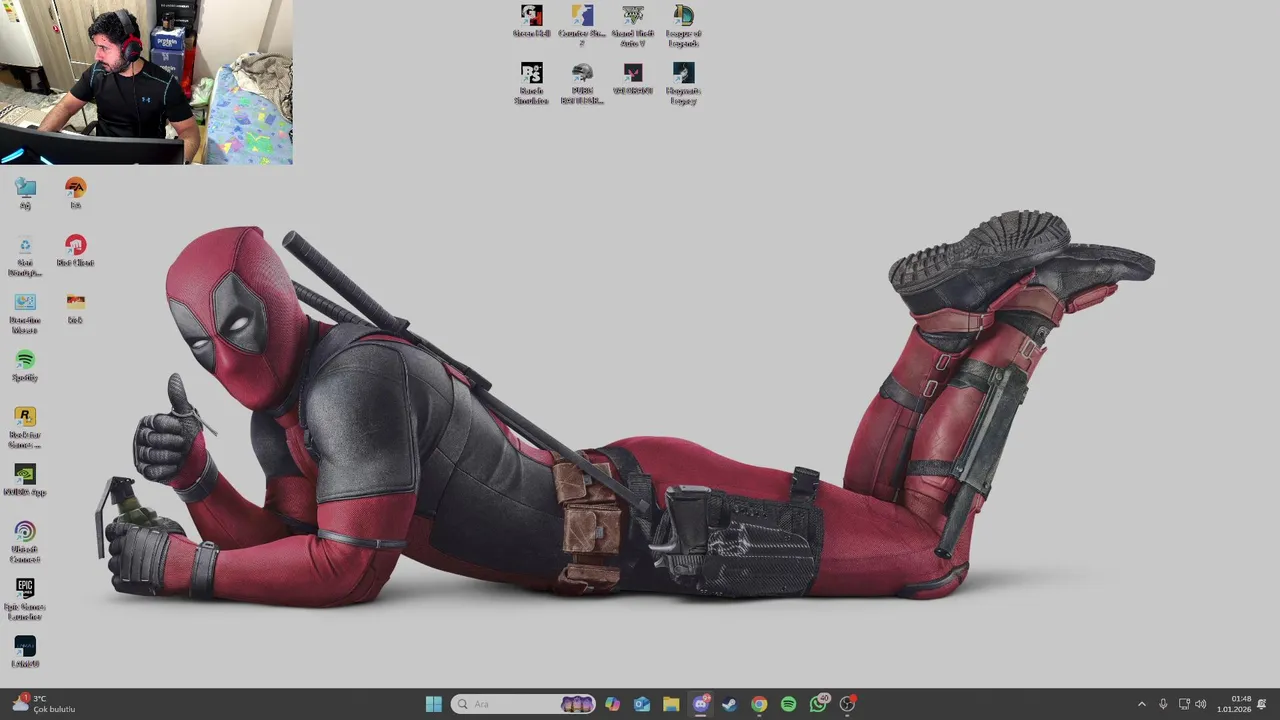
Task: Open WhatsApp from the taskbar
Action: (818, 704)
